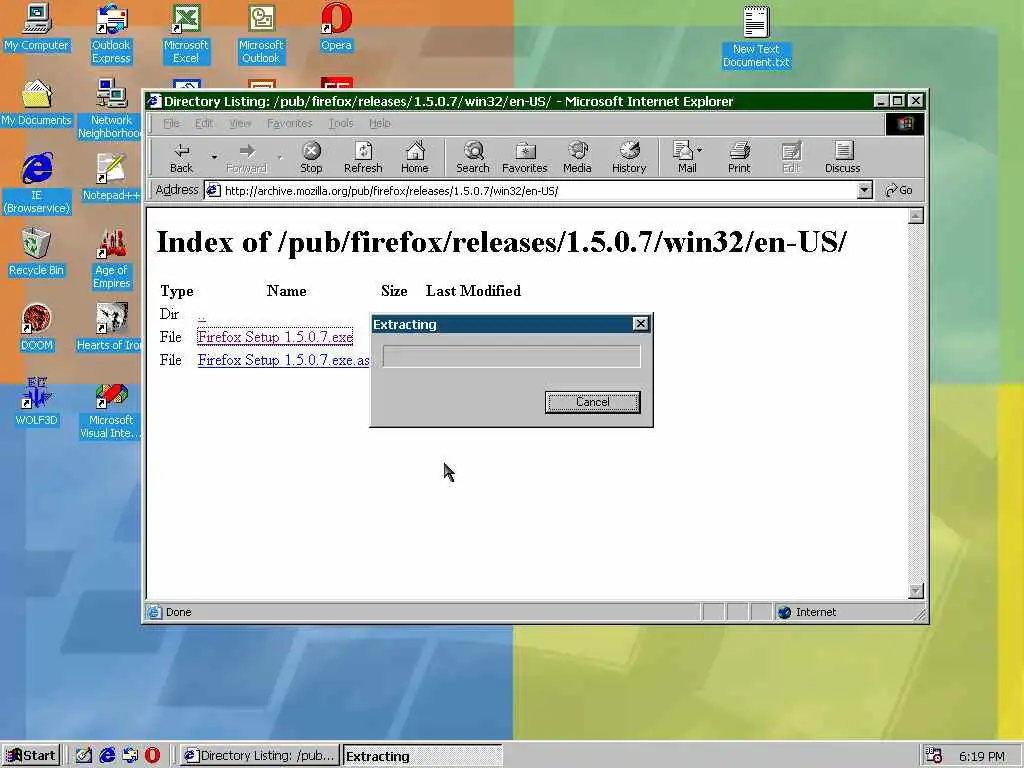Image resolution: width=1024 pixels, height=768 pixels.
Task: Click the Stop toolbar button
Action: [311, 157]
